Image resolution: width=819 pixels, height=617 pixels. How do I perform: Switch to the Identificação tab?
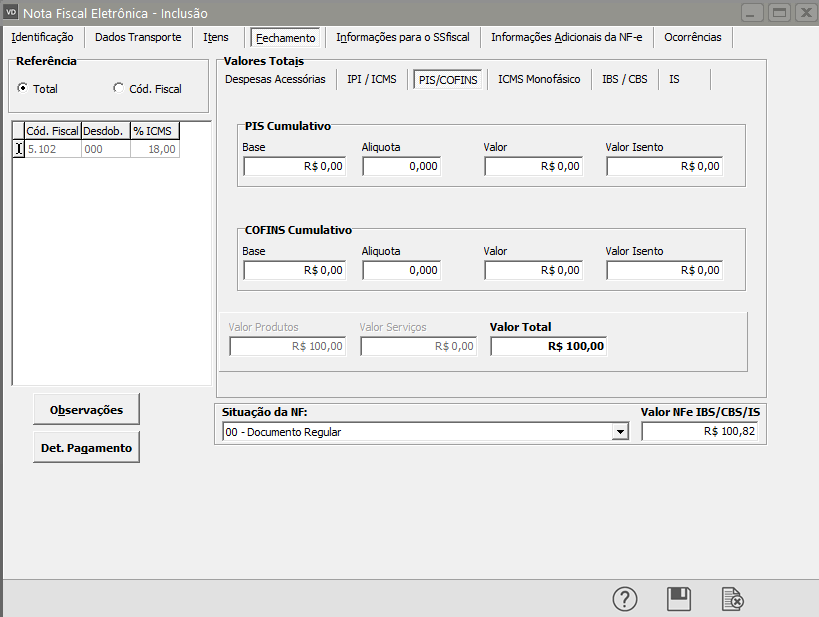pos(42,37)
